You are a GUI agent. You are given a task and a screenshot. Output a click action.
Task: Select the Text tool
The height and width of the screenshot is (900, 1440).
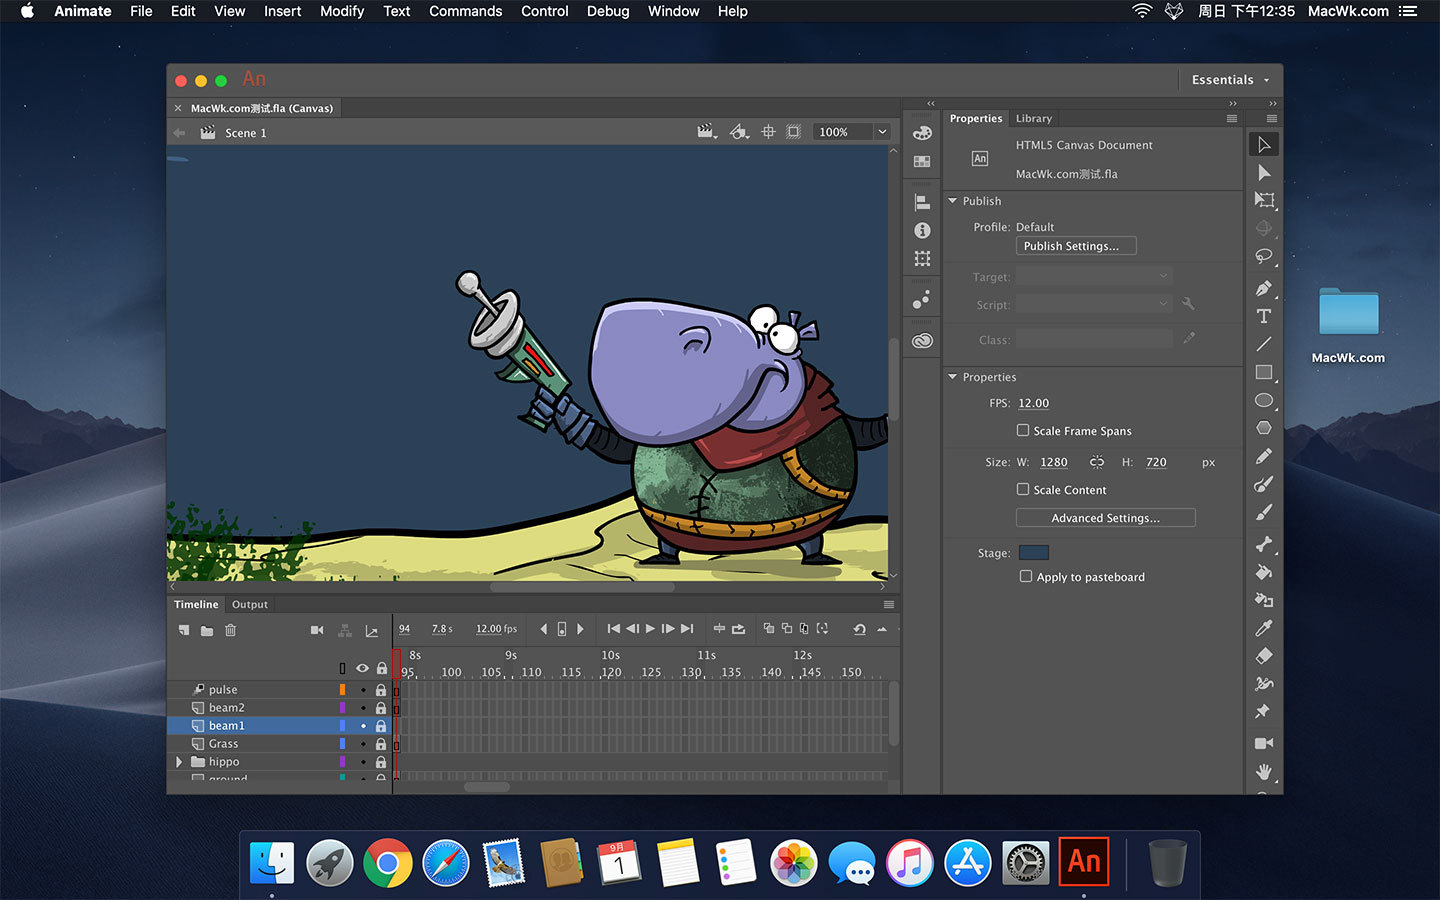[1263, 316]
